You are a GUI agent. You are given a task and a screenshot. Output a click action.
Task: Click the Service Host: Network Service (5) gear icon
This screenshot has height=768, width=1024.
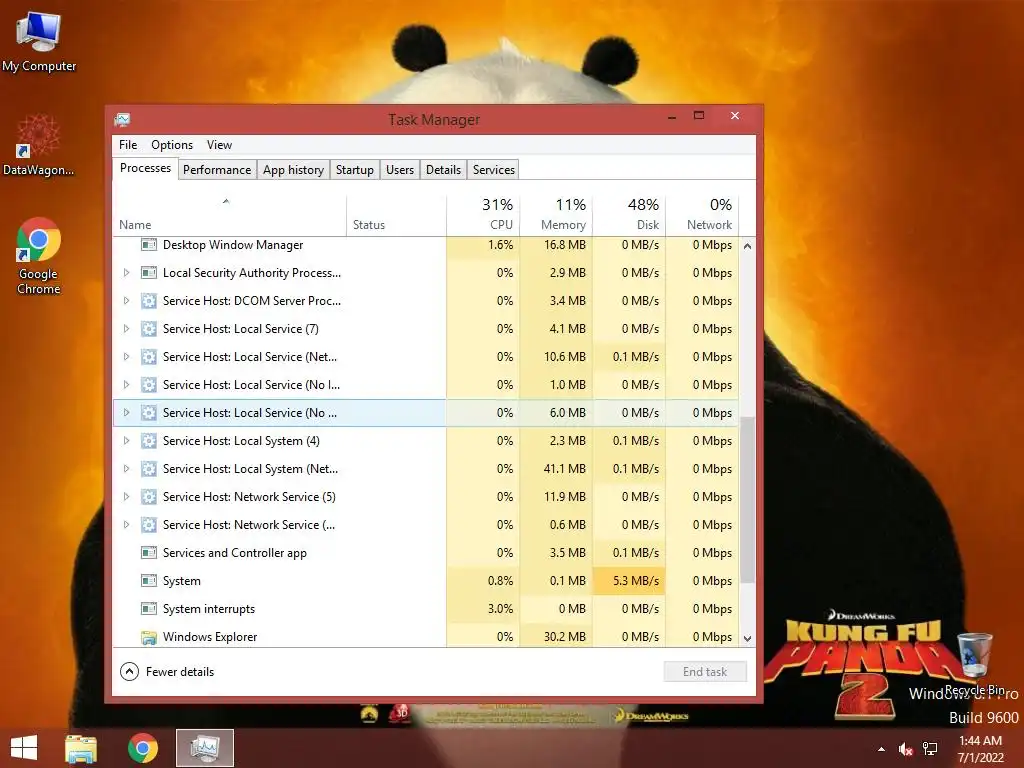pos(149,497)
